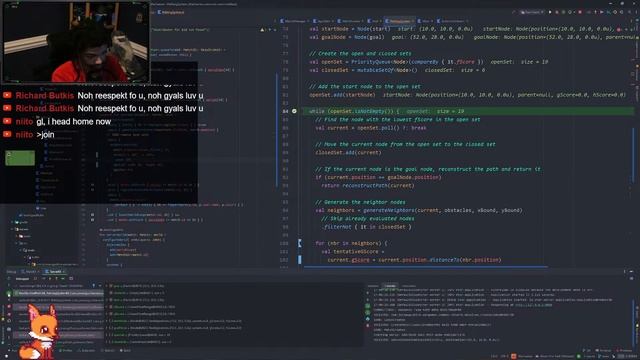
Task: Click the filter icon beside the thread selector
Action: 94,286
